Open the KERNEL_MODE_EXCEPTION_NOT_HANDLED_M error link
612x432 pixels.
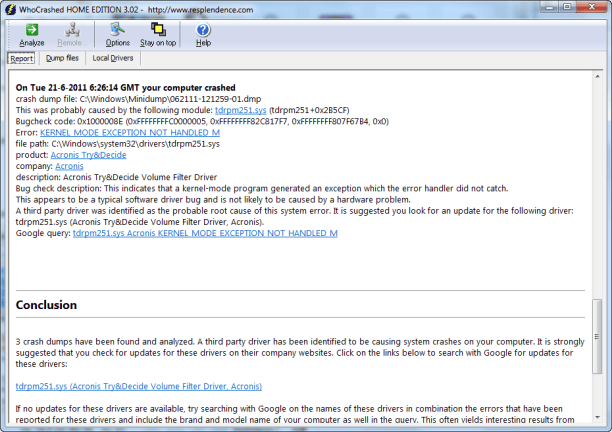130,133
